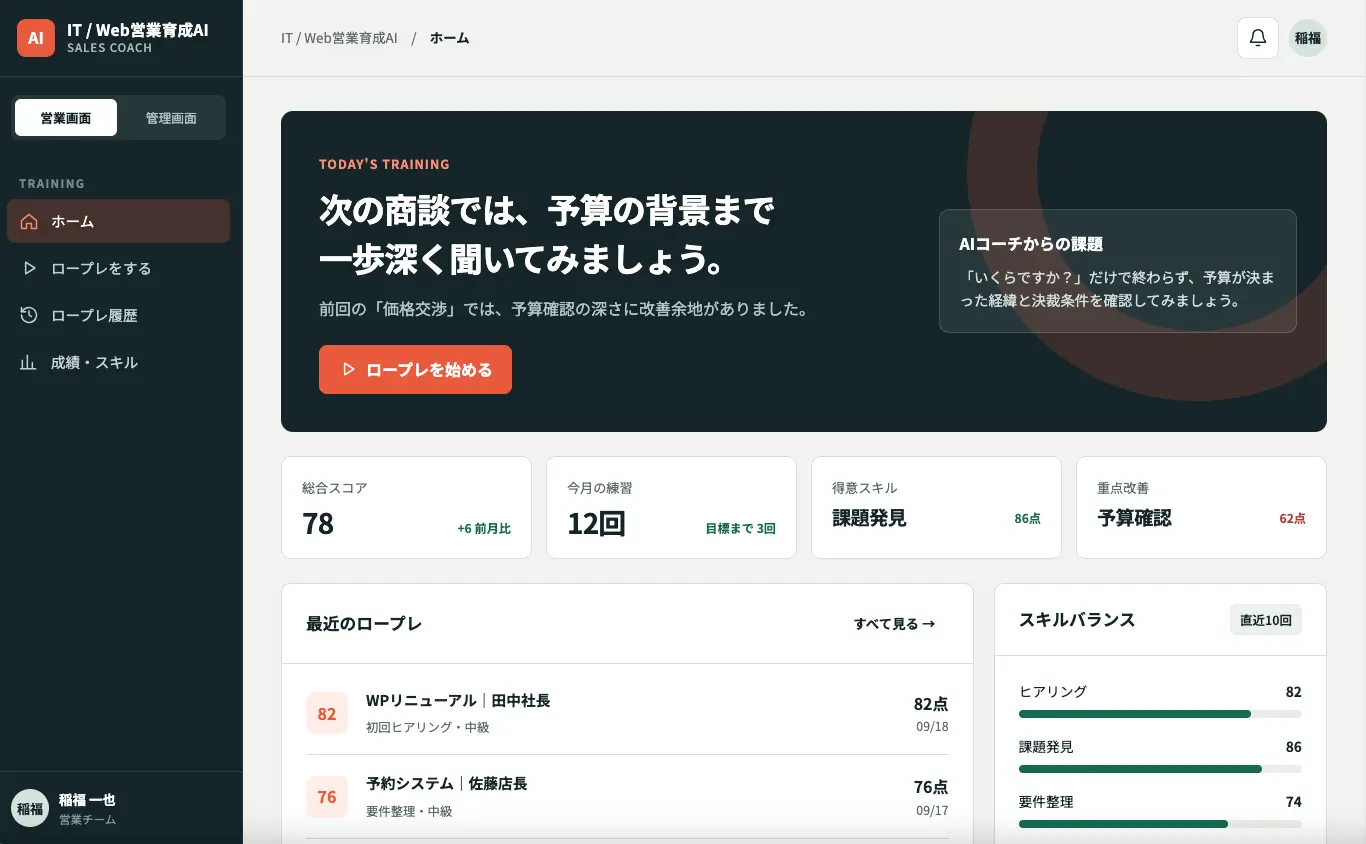The image size is (1366, 844).
Task: Click the 直近10回 filter chip
Action: coord(1265,619)
